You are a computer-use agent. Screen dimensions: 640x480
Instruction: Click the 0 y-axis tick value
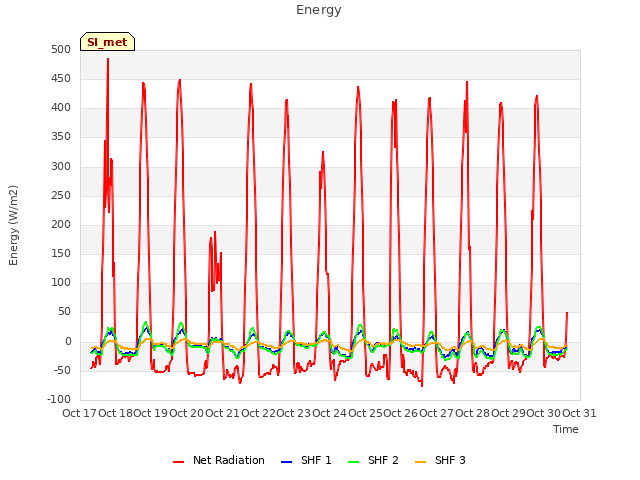68,341
